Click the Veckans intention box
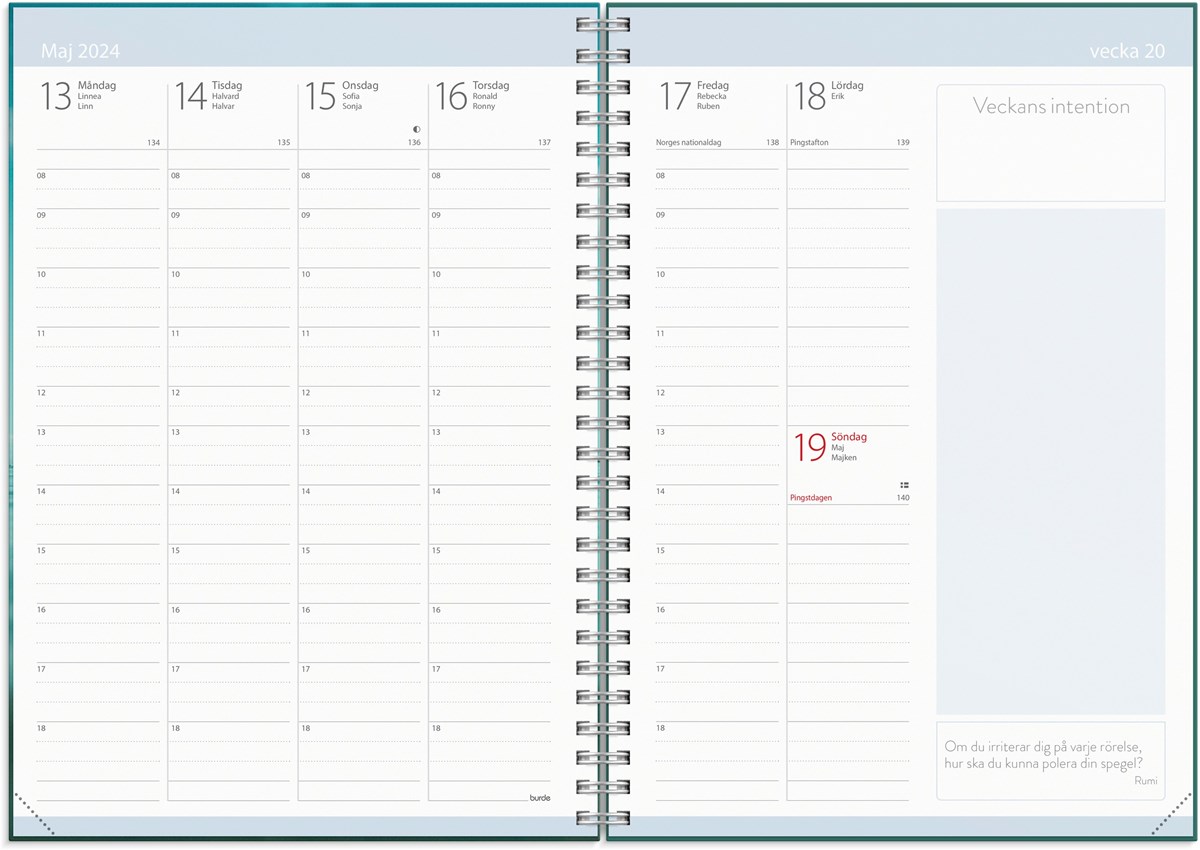Viewport: 1200px width, 850px height. click(1050, 142)
